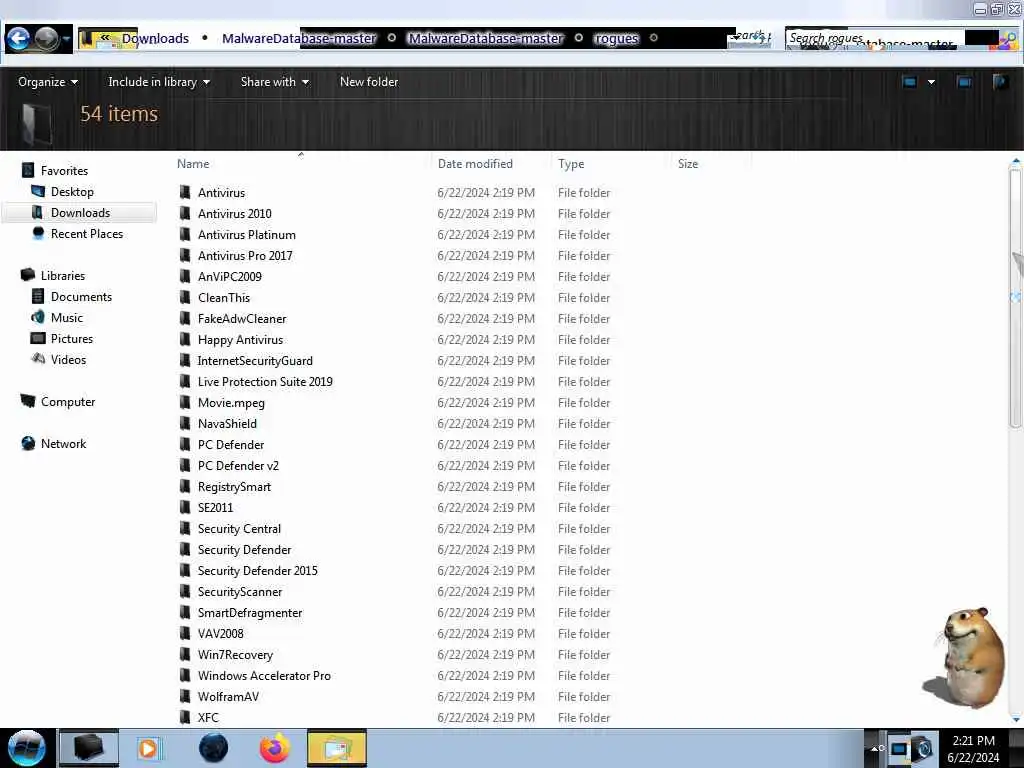Screen dimensions: 1024x768
Task: Select Network in the navigation pane
Action: pyautogui.click(x=63, y=443)
